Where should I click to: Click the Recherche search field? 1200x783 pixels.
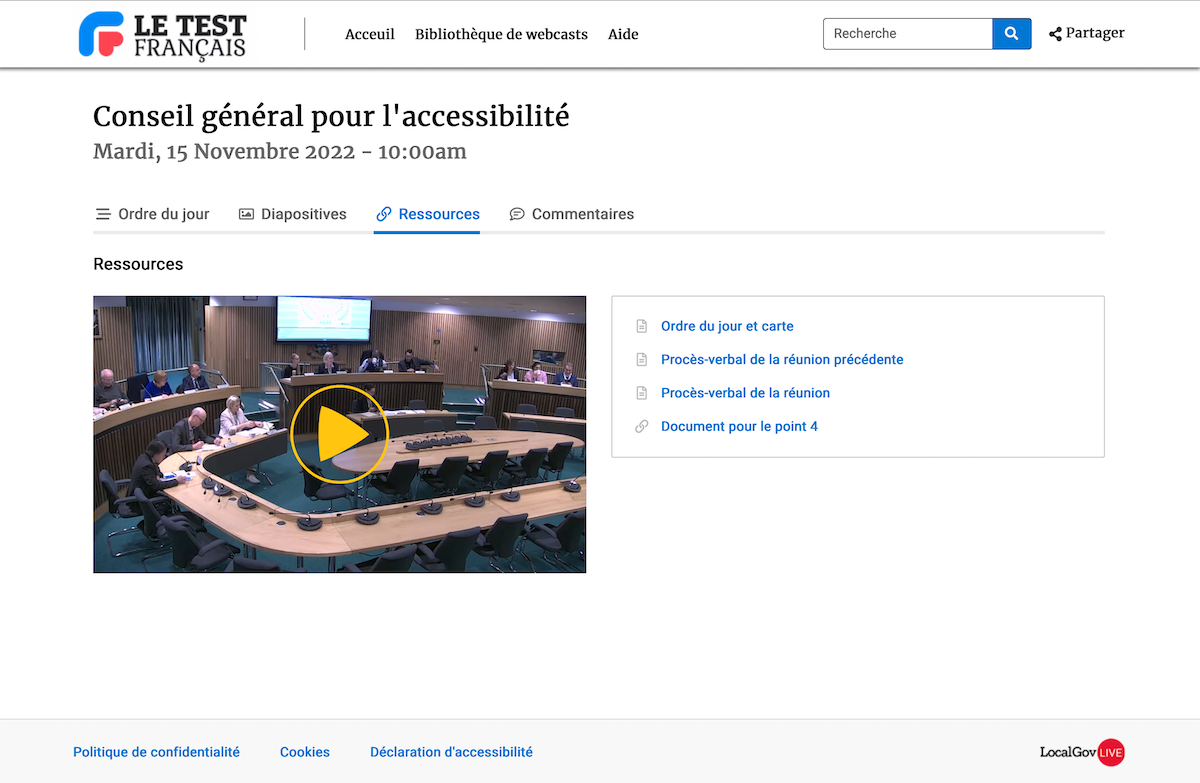pyautogui.click(x=908, y=33)
